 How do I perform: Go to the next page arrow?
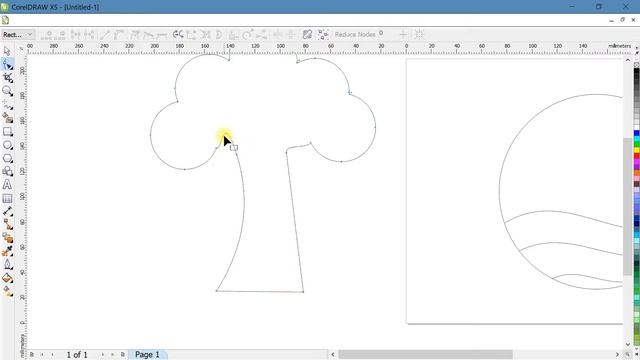(102, 354)
